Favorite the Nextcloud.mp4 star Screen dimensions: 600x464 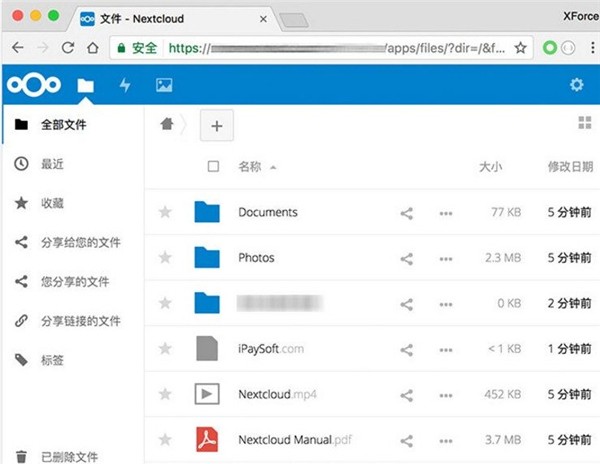coord(165,394)
